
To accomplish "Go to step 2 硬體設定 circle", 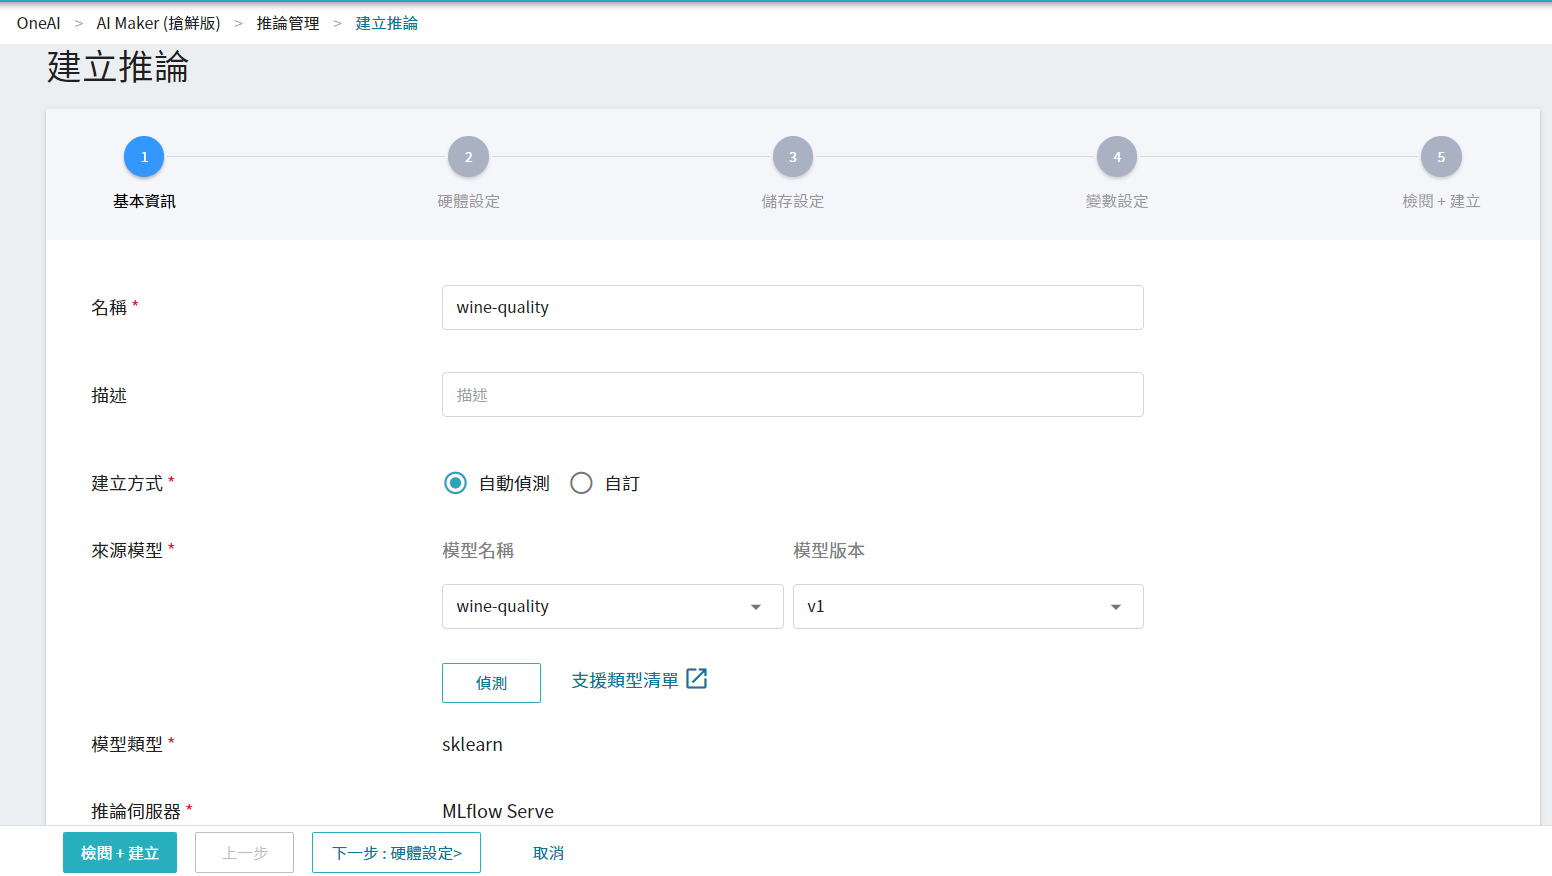I will click(x=468, y=157).
